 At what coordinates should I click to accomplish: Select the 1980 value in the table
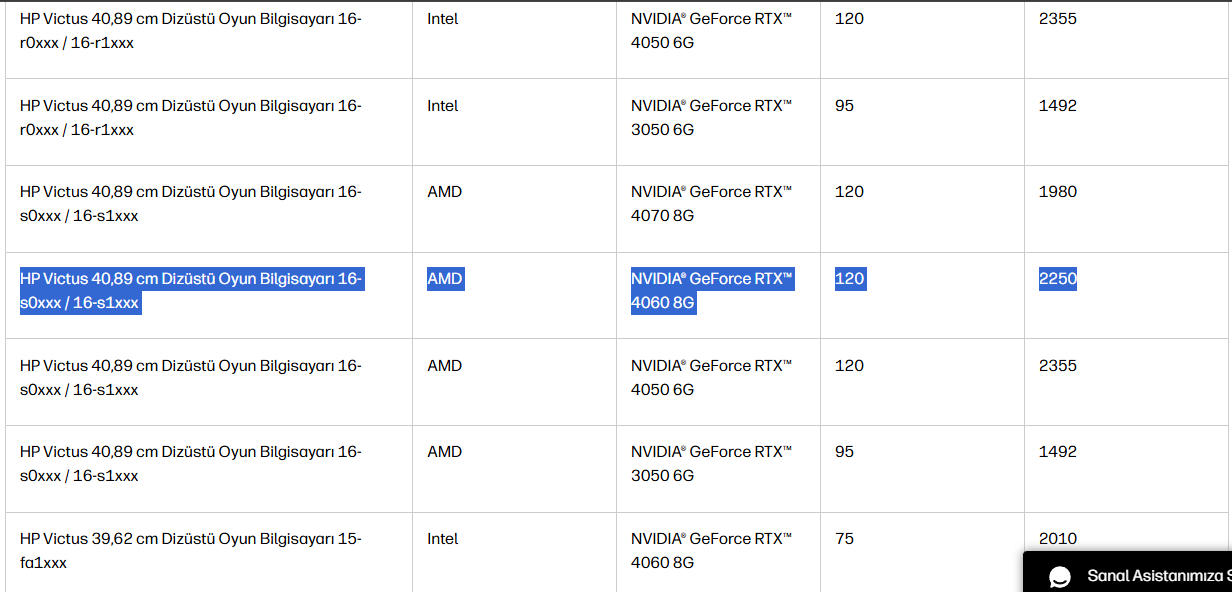pos(1058,192)
